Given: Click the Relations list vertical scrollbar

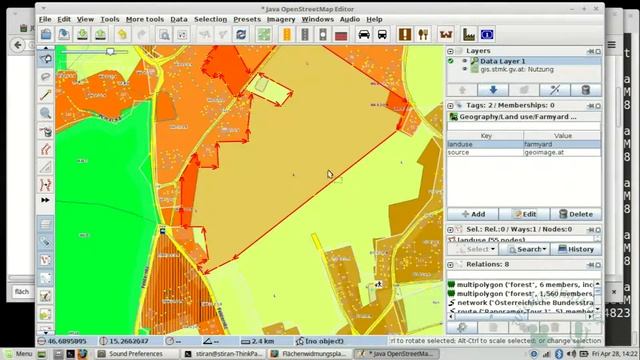Looking at the screenshot, I should 598,296.
